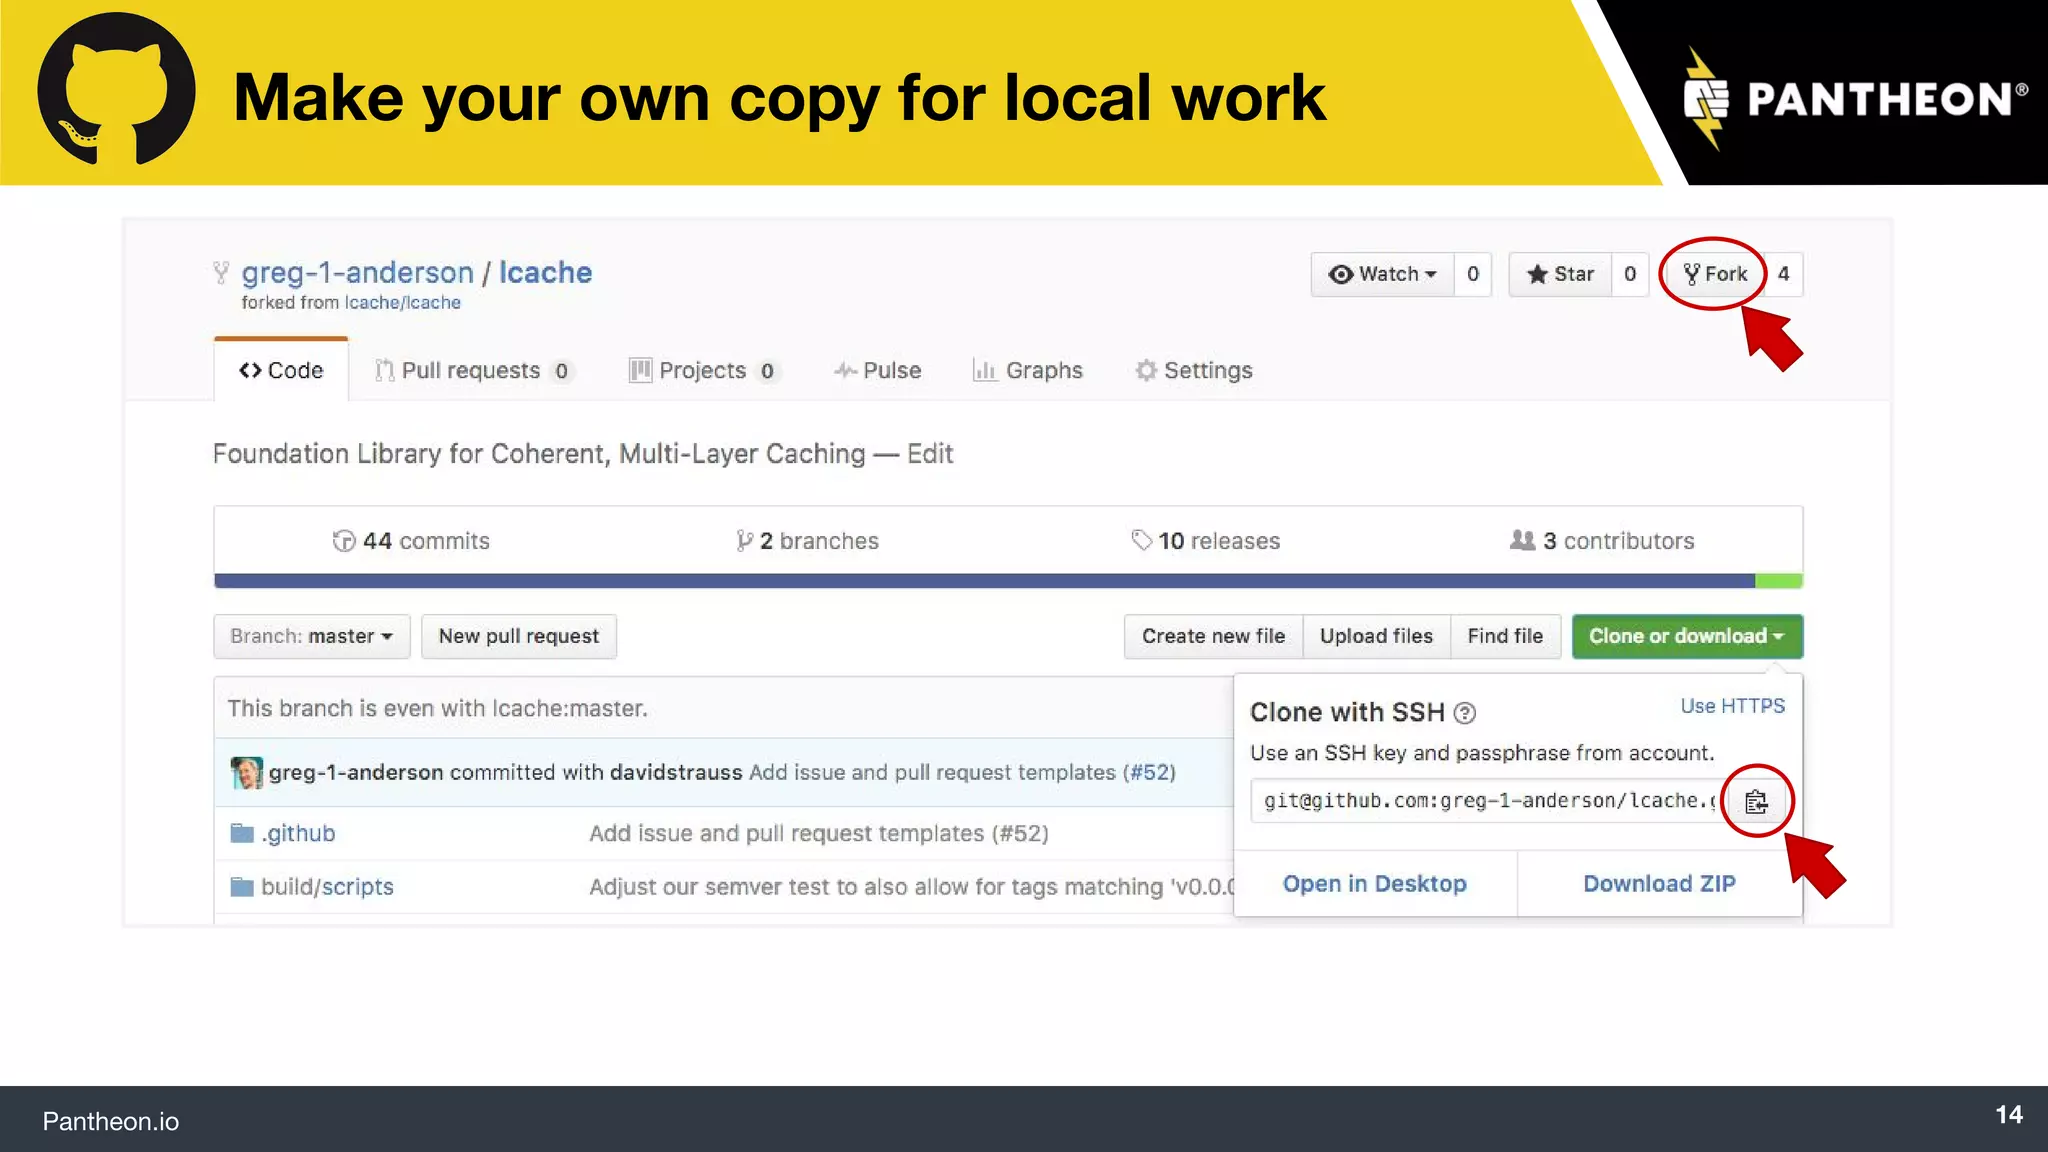Click the Settings gear icon

tap(1146, 370)
